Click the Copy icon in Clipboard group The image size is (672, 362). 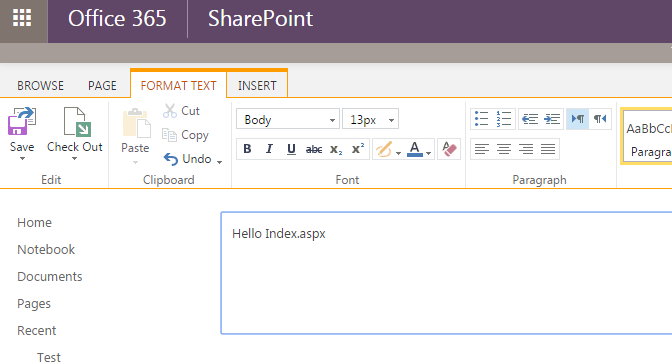(169, 135)
